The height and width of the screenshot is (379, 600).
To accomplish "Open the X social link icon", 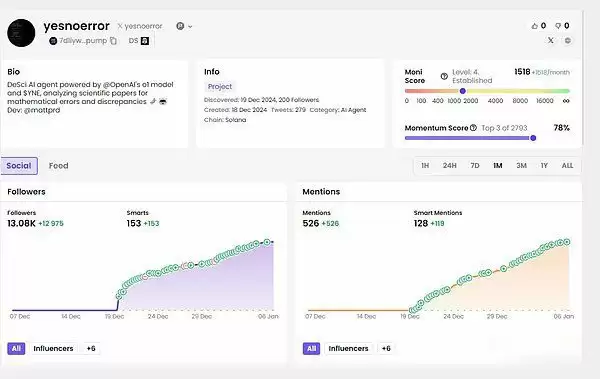I will pos(551,40).
